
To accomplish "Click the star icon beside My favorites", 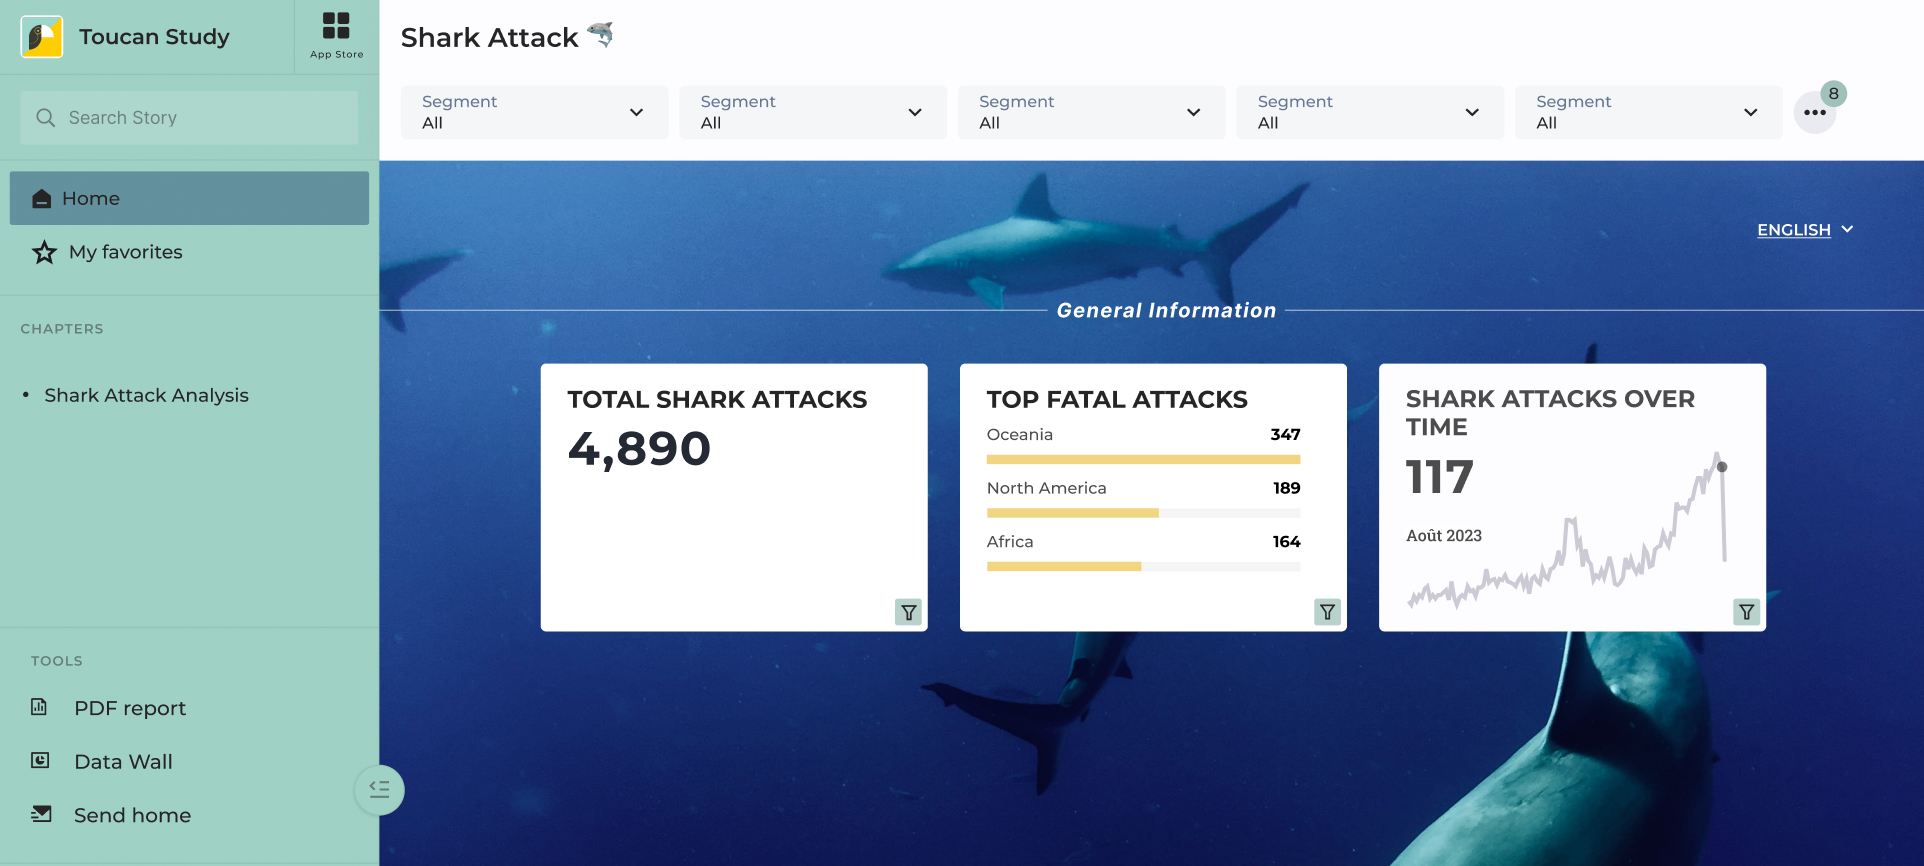I will (44, 252).
